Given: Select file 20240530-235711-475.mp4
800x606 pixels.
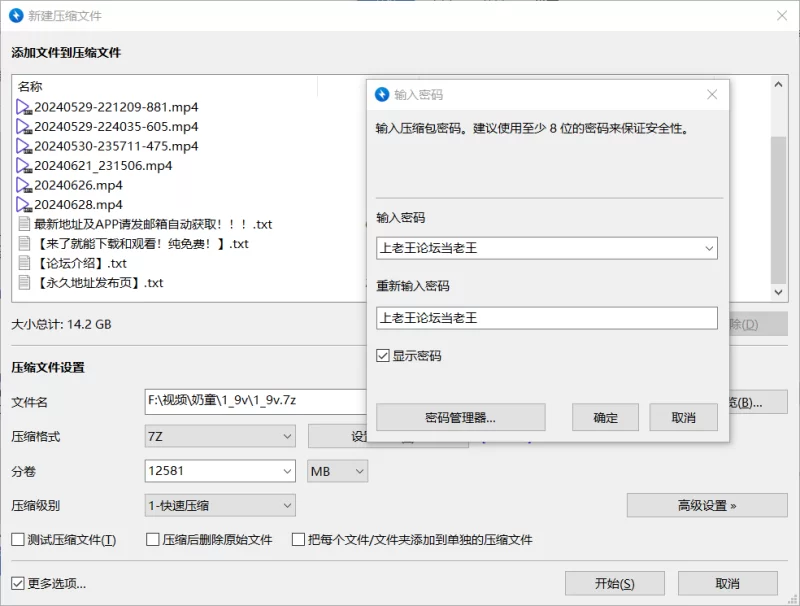Looking at the screenshot, I should pos(116,146).
